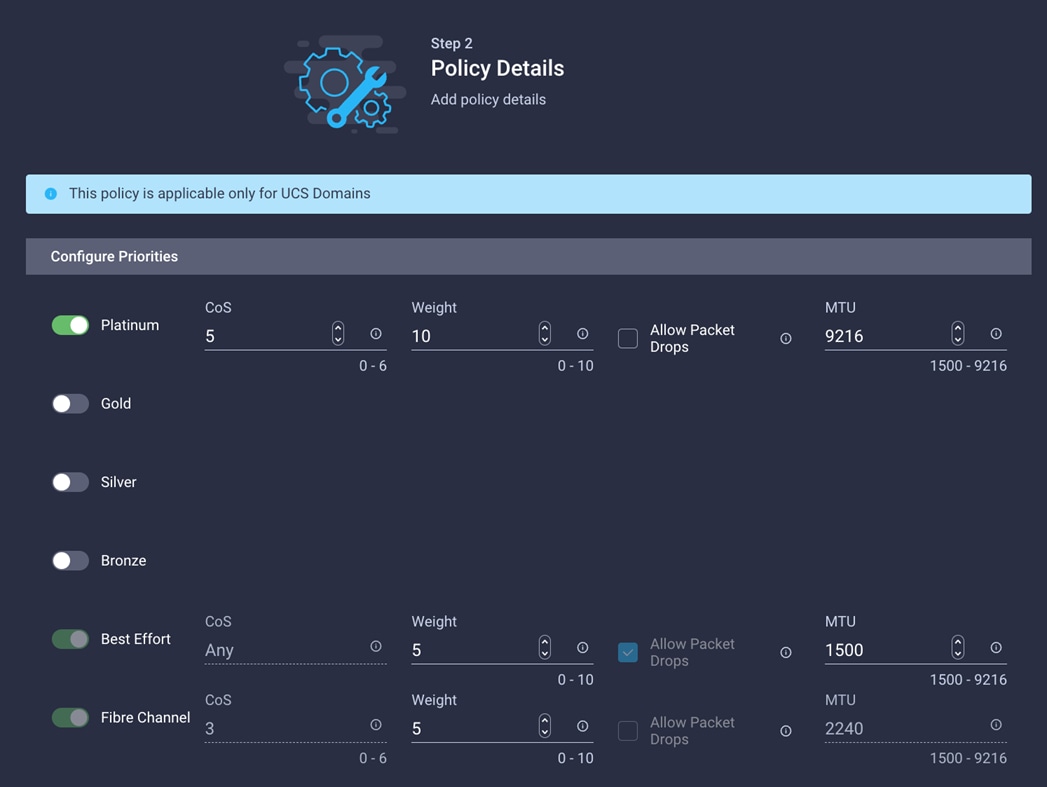Screen dimensions: 1047x787
Task: Enable the Gold priority switch
Action: (70, 404)
